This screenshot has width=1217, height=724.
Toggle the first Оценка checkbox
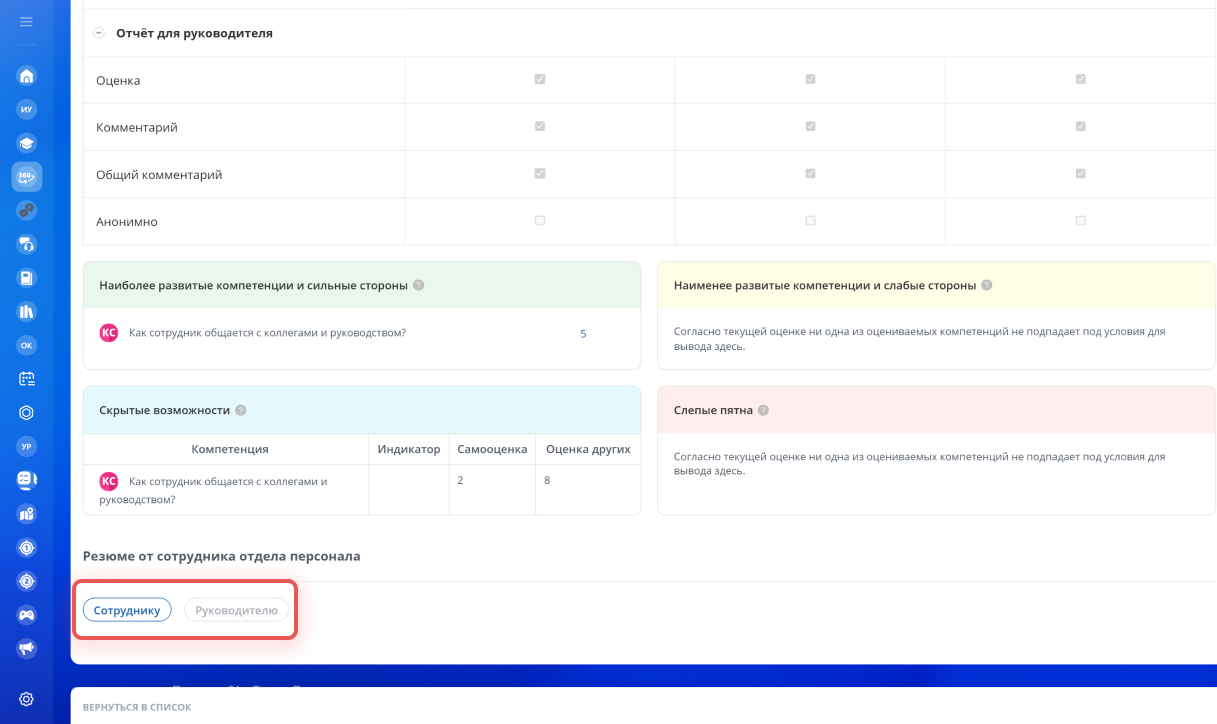point(540,79)
